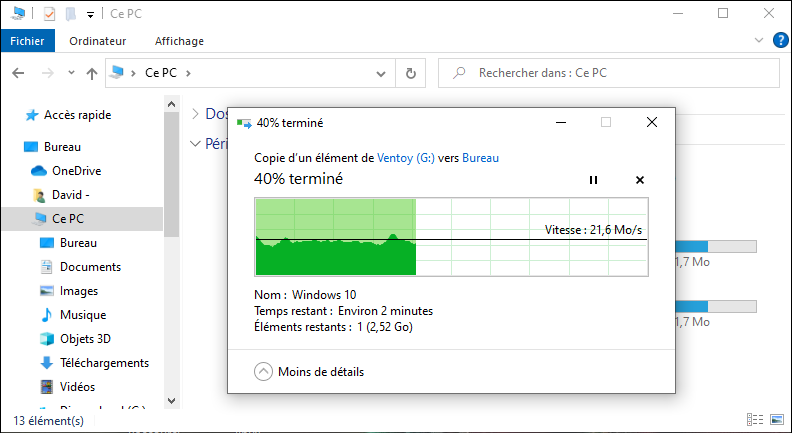792x433 pixels.
Task: Switch to the Affichage ribbon tab
Action: tap(179, 41)
